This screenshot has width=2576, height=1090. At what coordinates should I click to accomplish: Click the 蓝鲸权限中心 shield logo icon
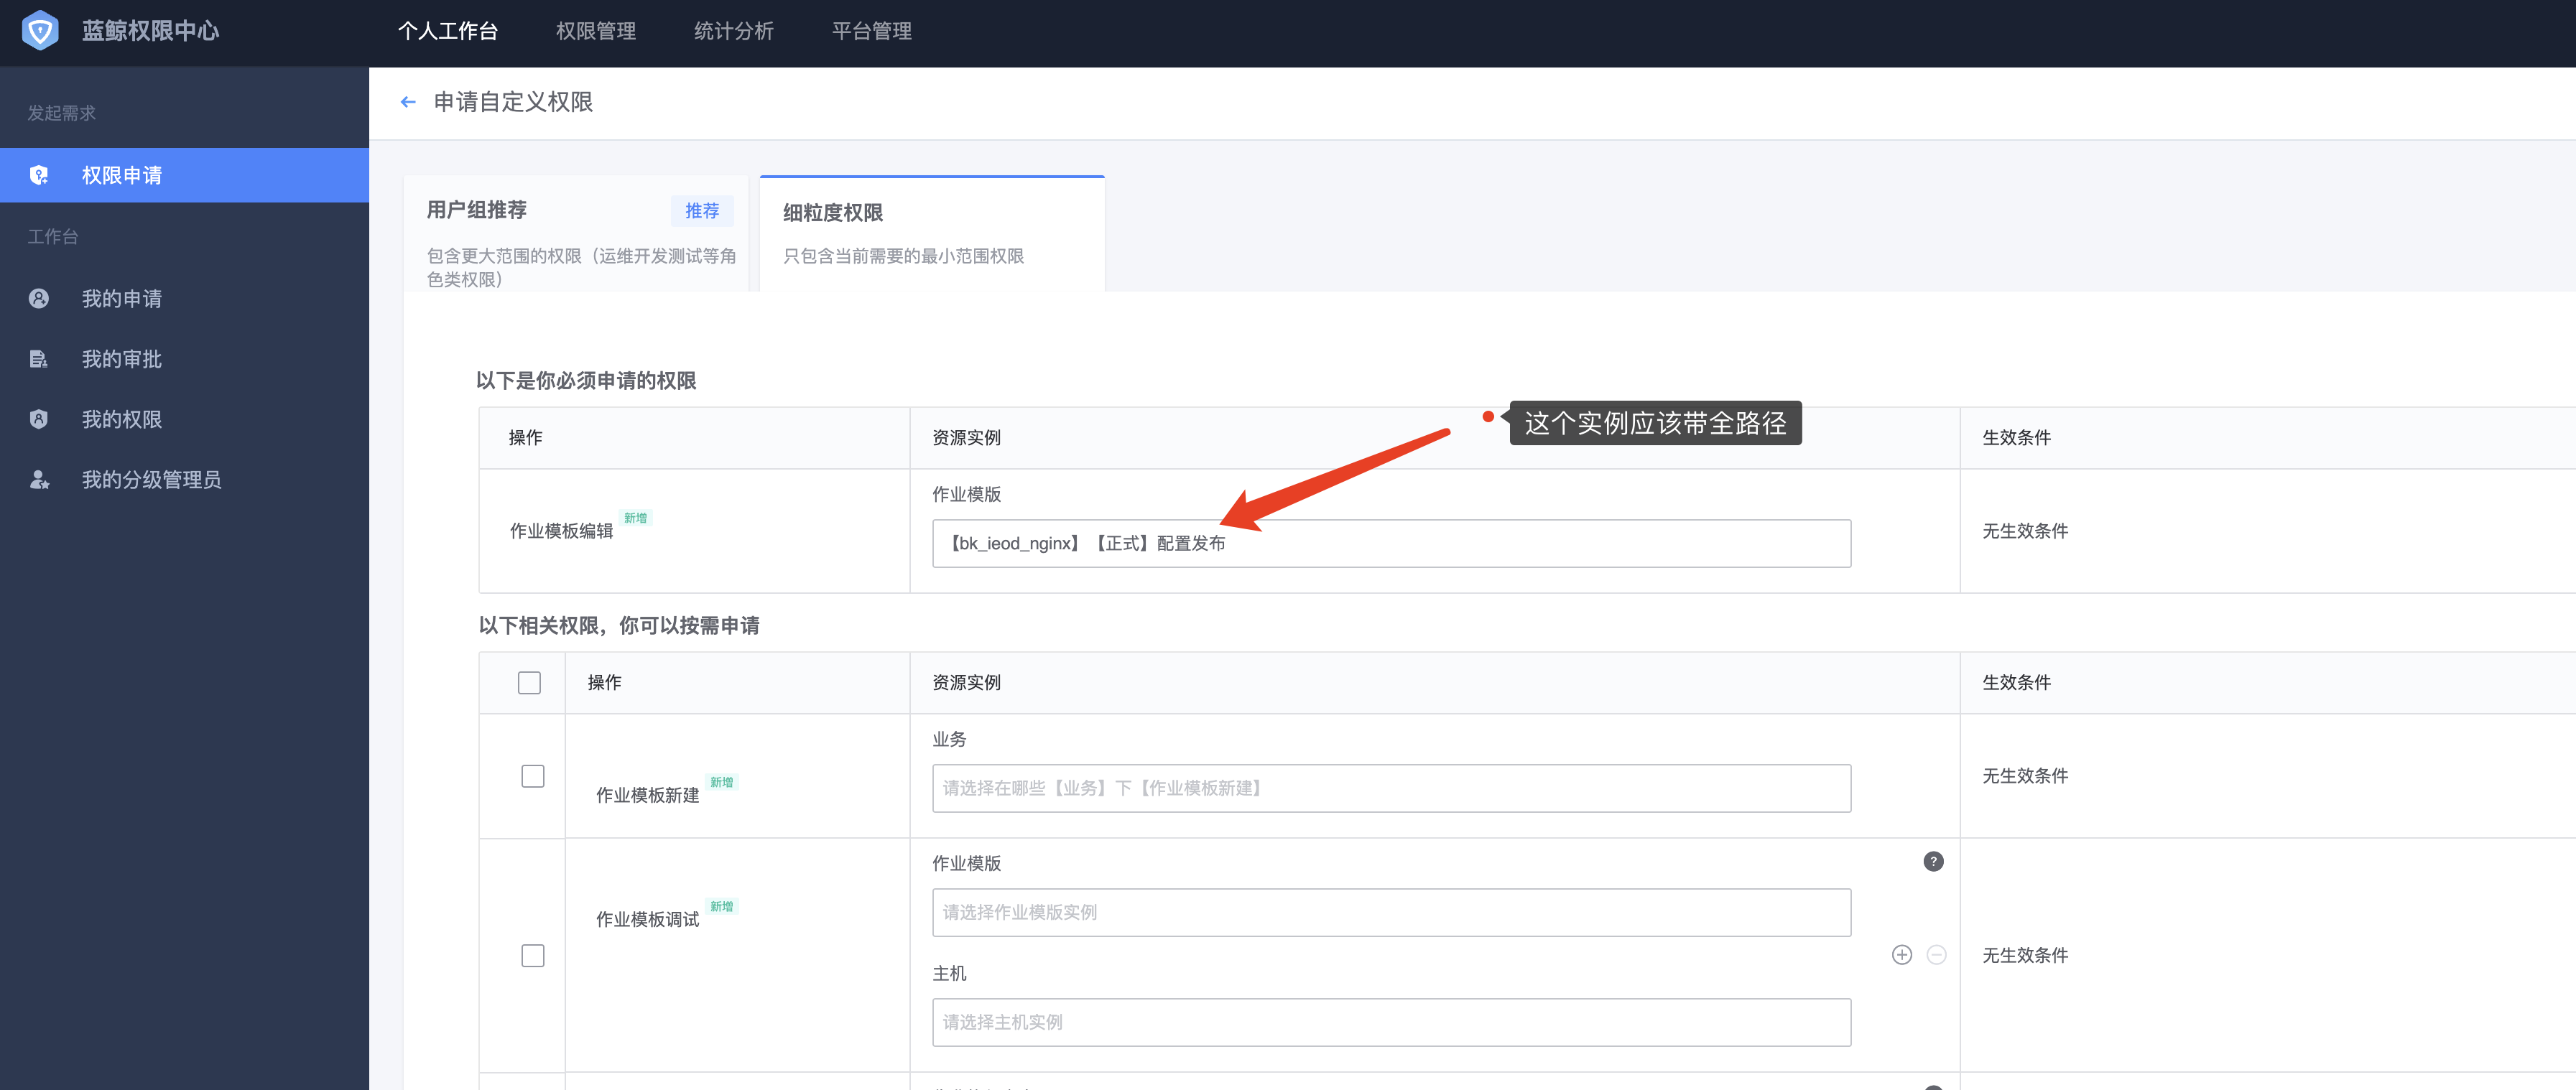pyautogui.click(x=39, y=31)
